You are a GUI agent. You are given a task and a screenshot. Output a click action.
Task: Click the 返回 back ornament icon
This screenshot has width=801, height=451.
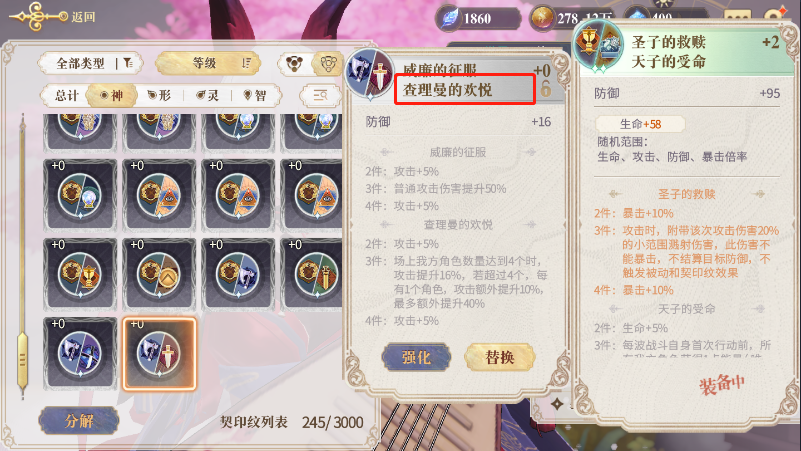[x=37, y=17]
